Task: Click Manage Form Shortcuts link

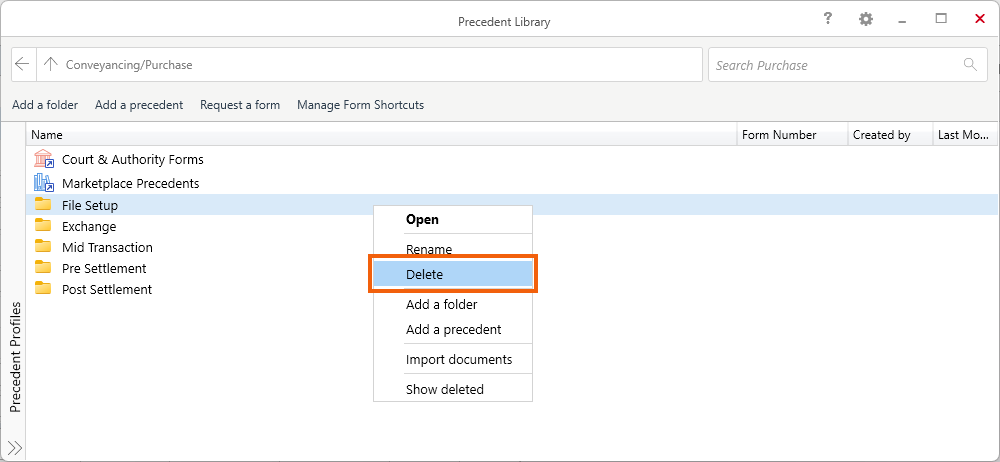Action: click(x=360, y=105)
